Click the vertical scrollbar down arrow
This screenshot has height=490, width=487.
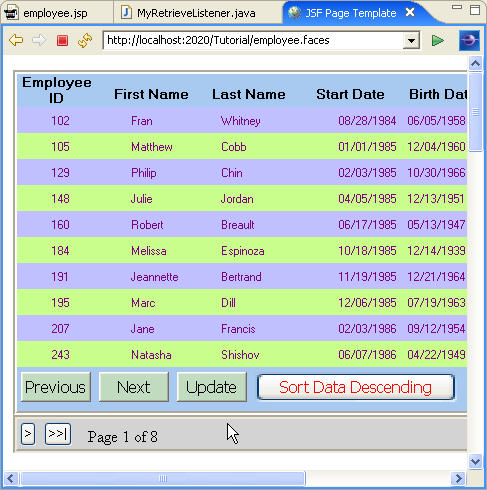point(475,462)
